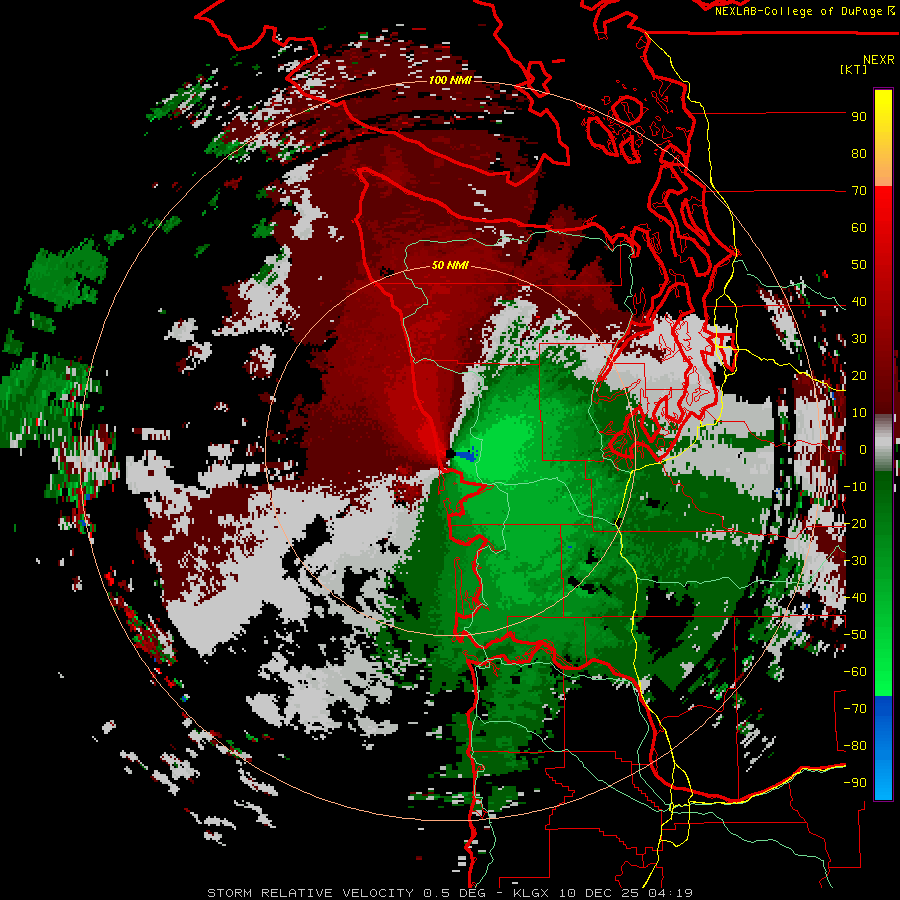Click the 20 value on the velocity scale

(859, 376)
